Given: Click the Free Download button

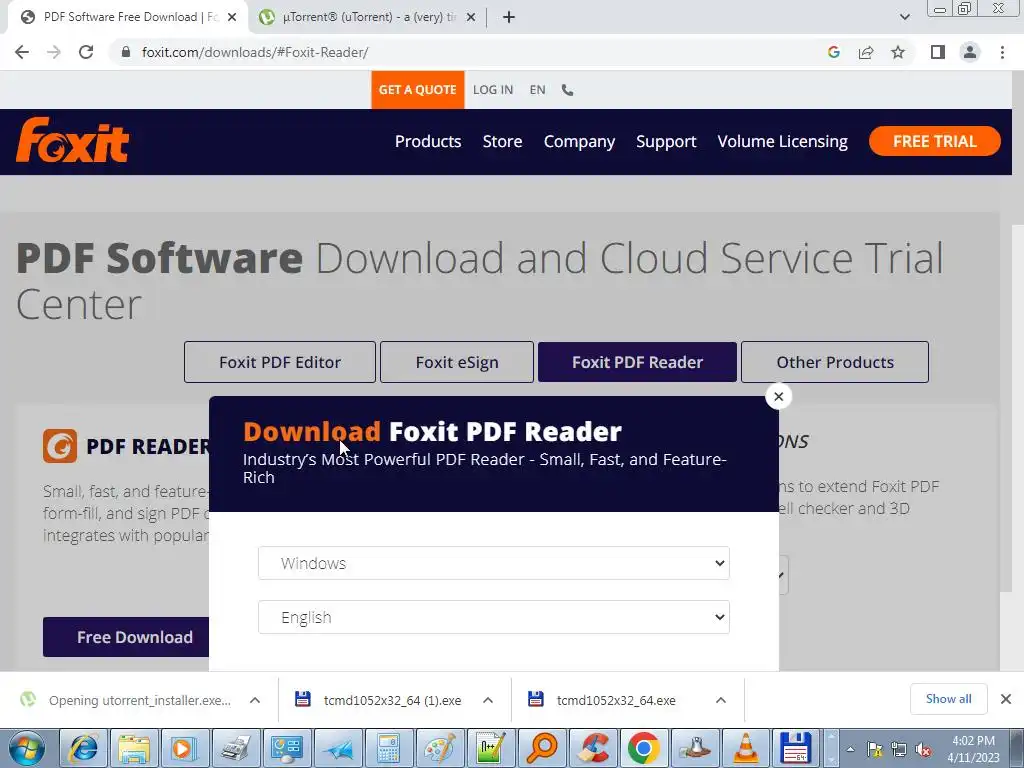Looking at the screenshot, I should pyautogui.click(x=127, y=637).
